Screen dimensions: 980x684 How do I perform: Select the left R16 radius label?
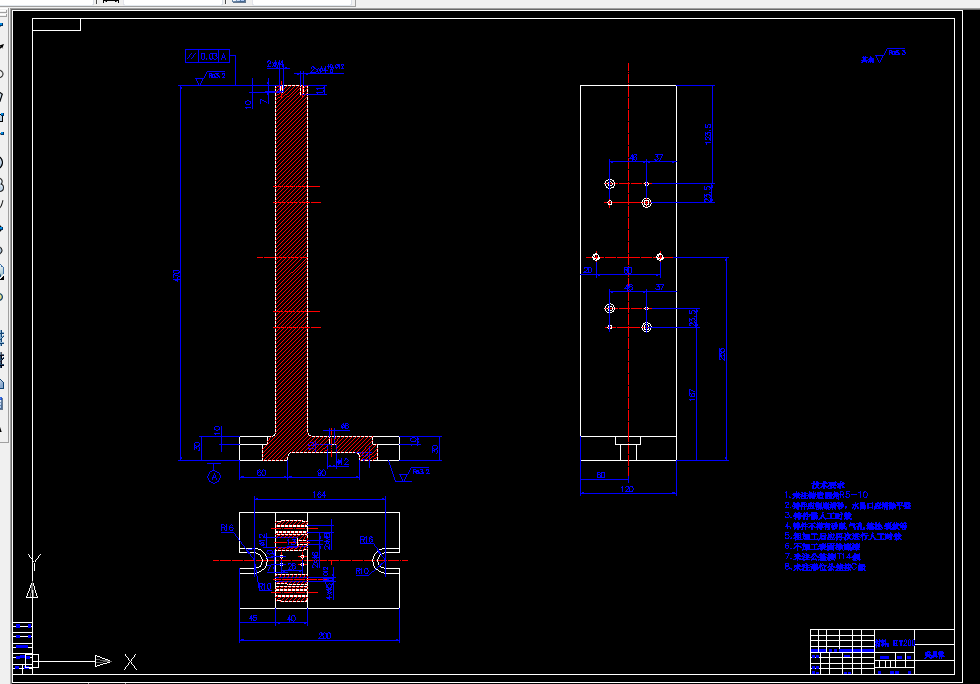pos(227,528)
